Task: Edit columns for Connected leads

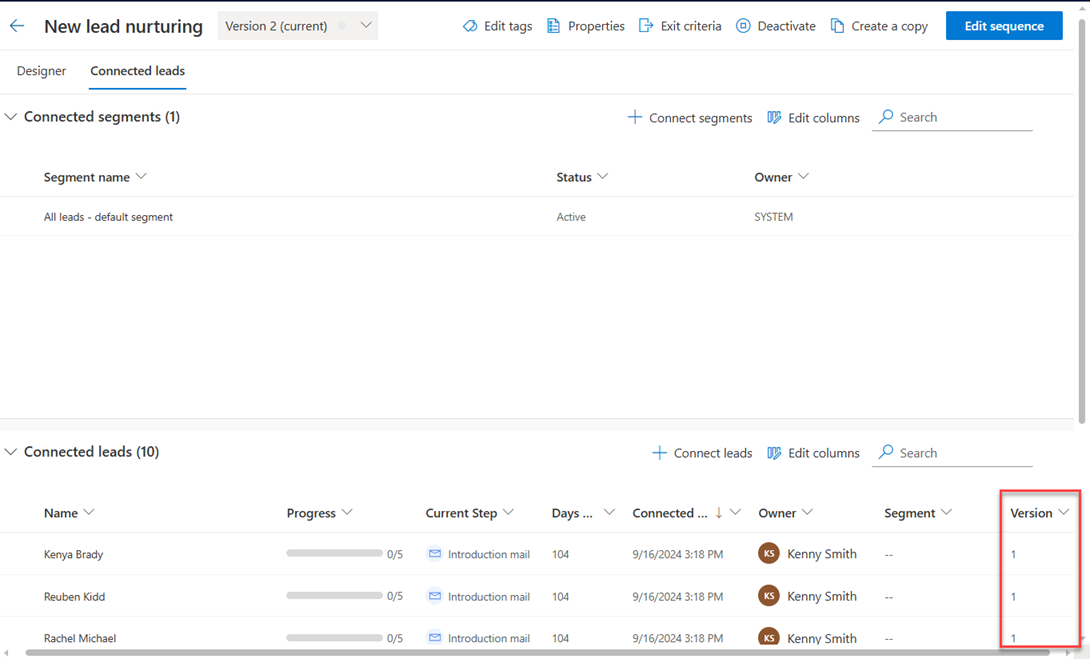Action: 813,453
